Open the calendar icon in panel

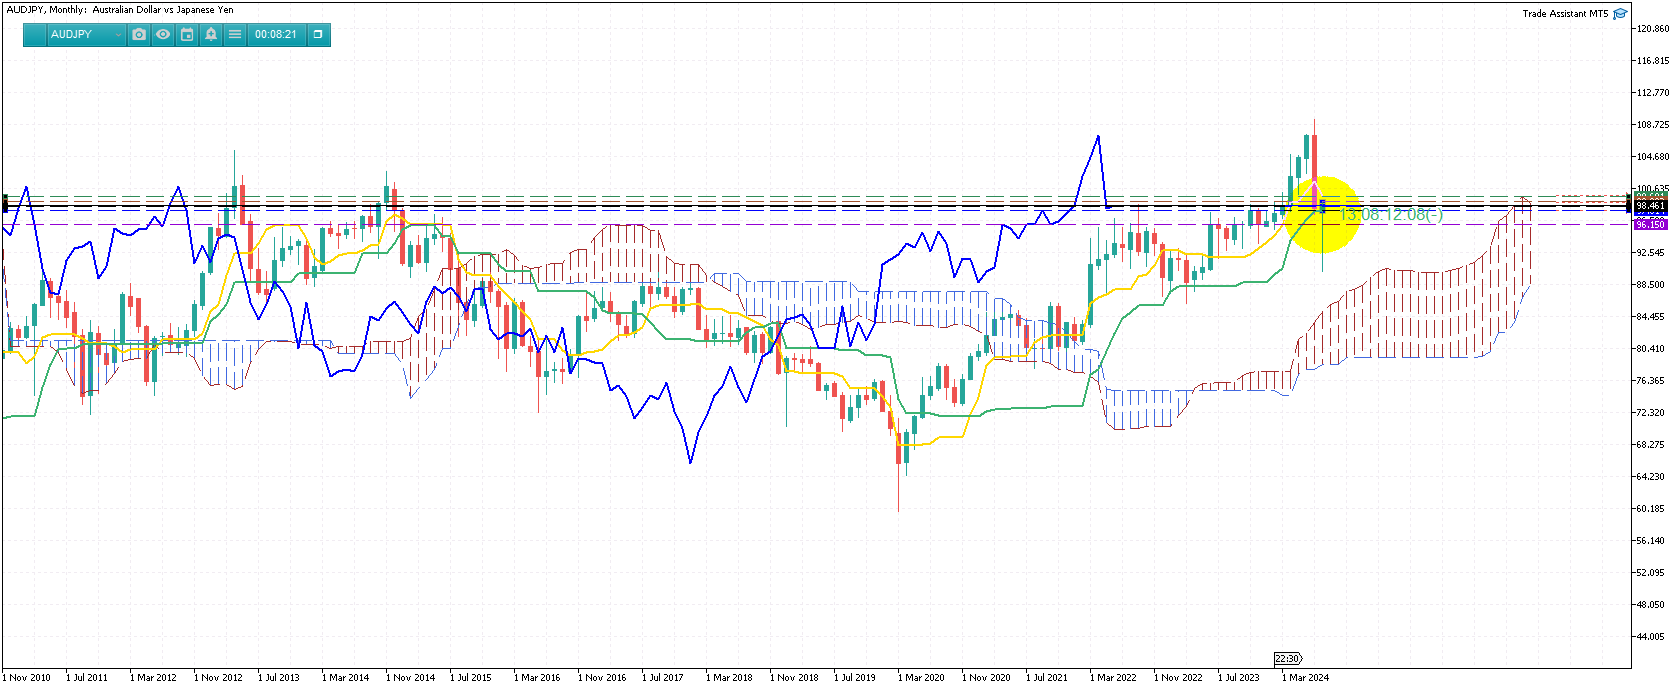187,34
